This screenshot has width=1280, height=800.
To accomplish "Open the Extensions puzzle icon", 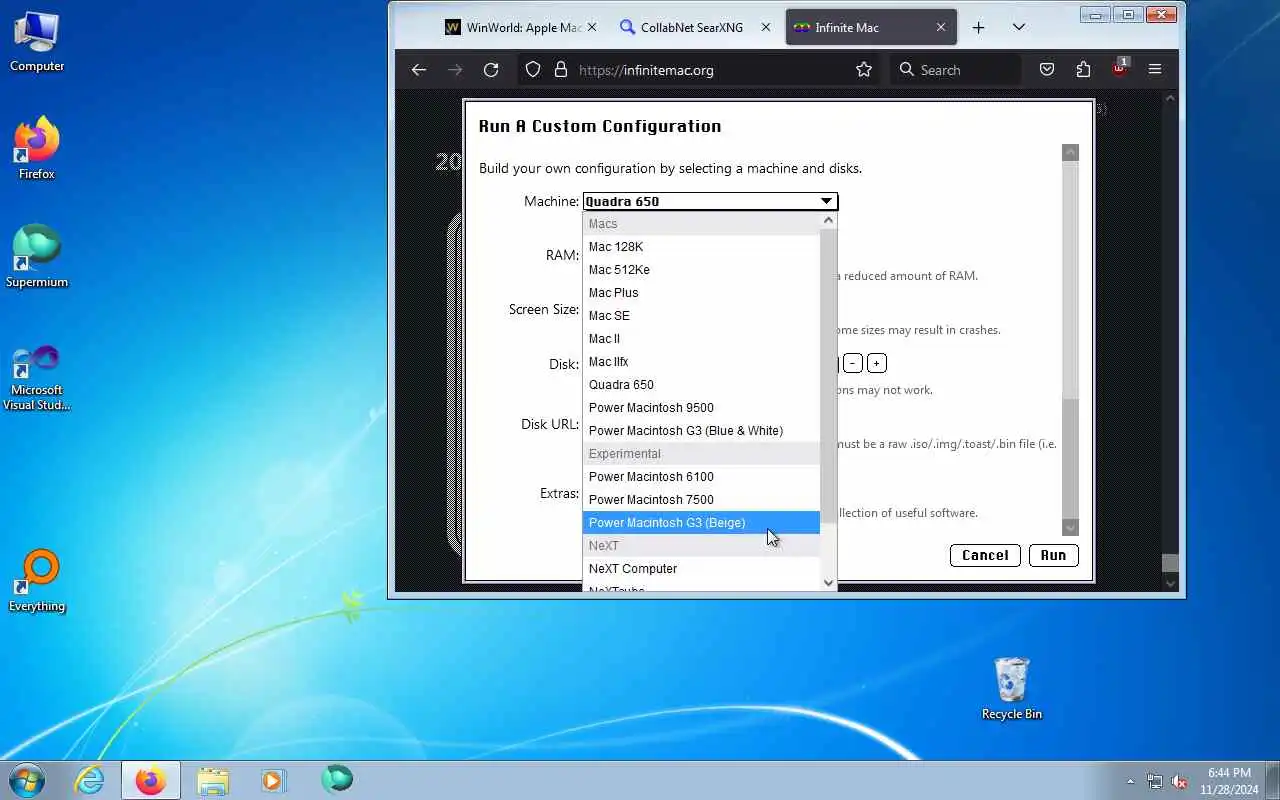I will [x=1083, y=69].
